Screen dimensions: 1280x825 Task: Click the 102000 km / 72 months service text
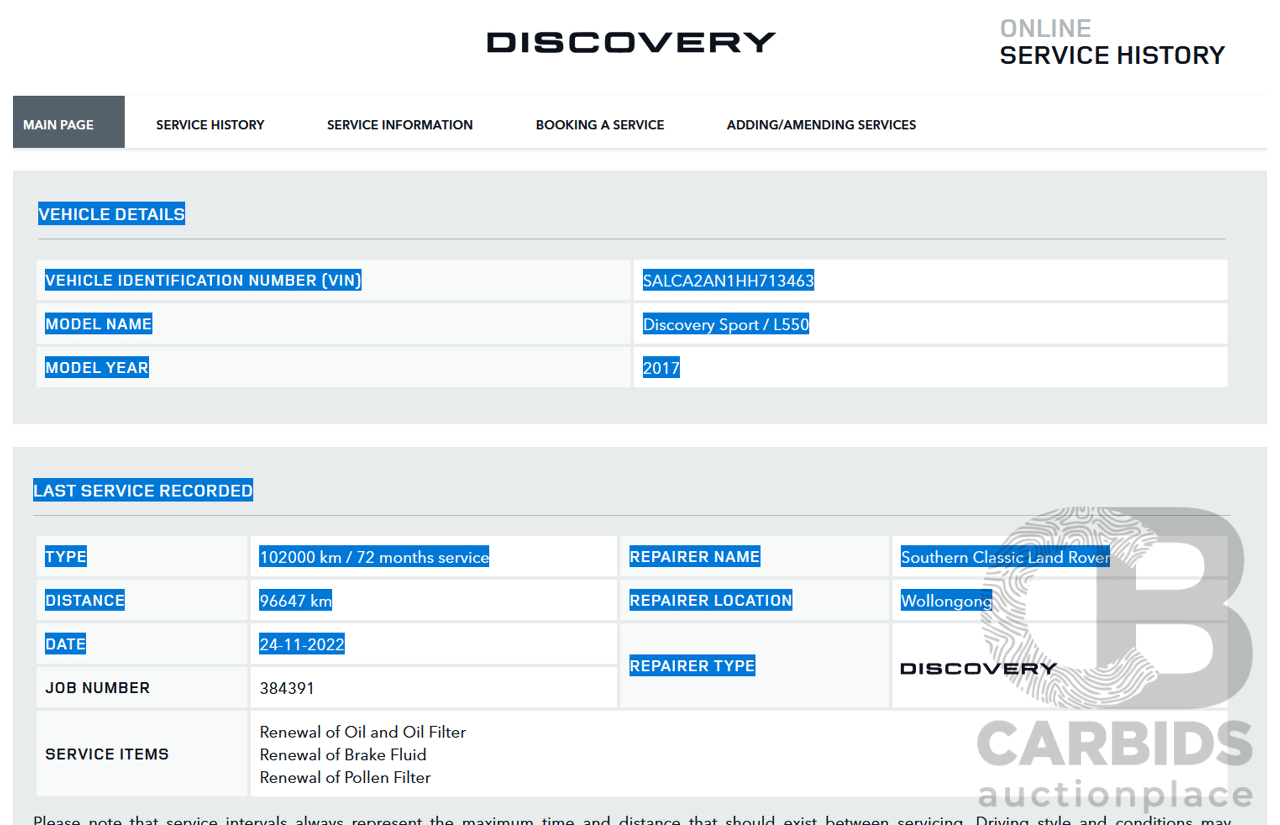click(x=374, y=557)
